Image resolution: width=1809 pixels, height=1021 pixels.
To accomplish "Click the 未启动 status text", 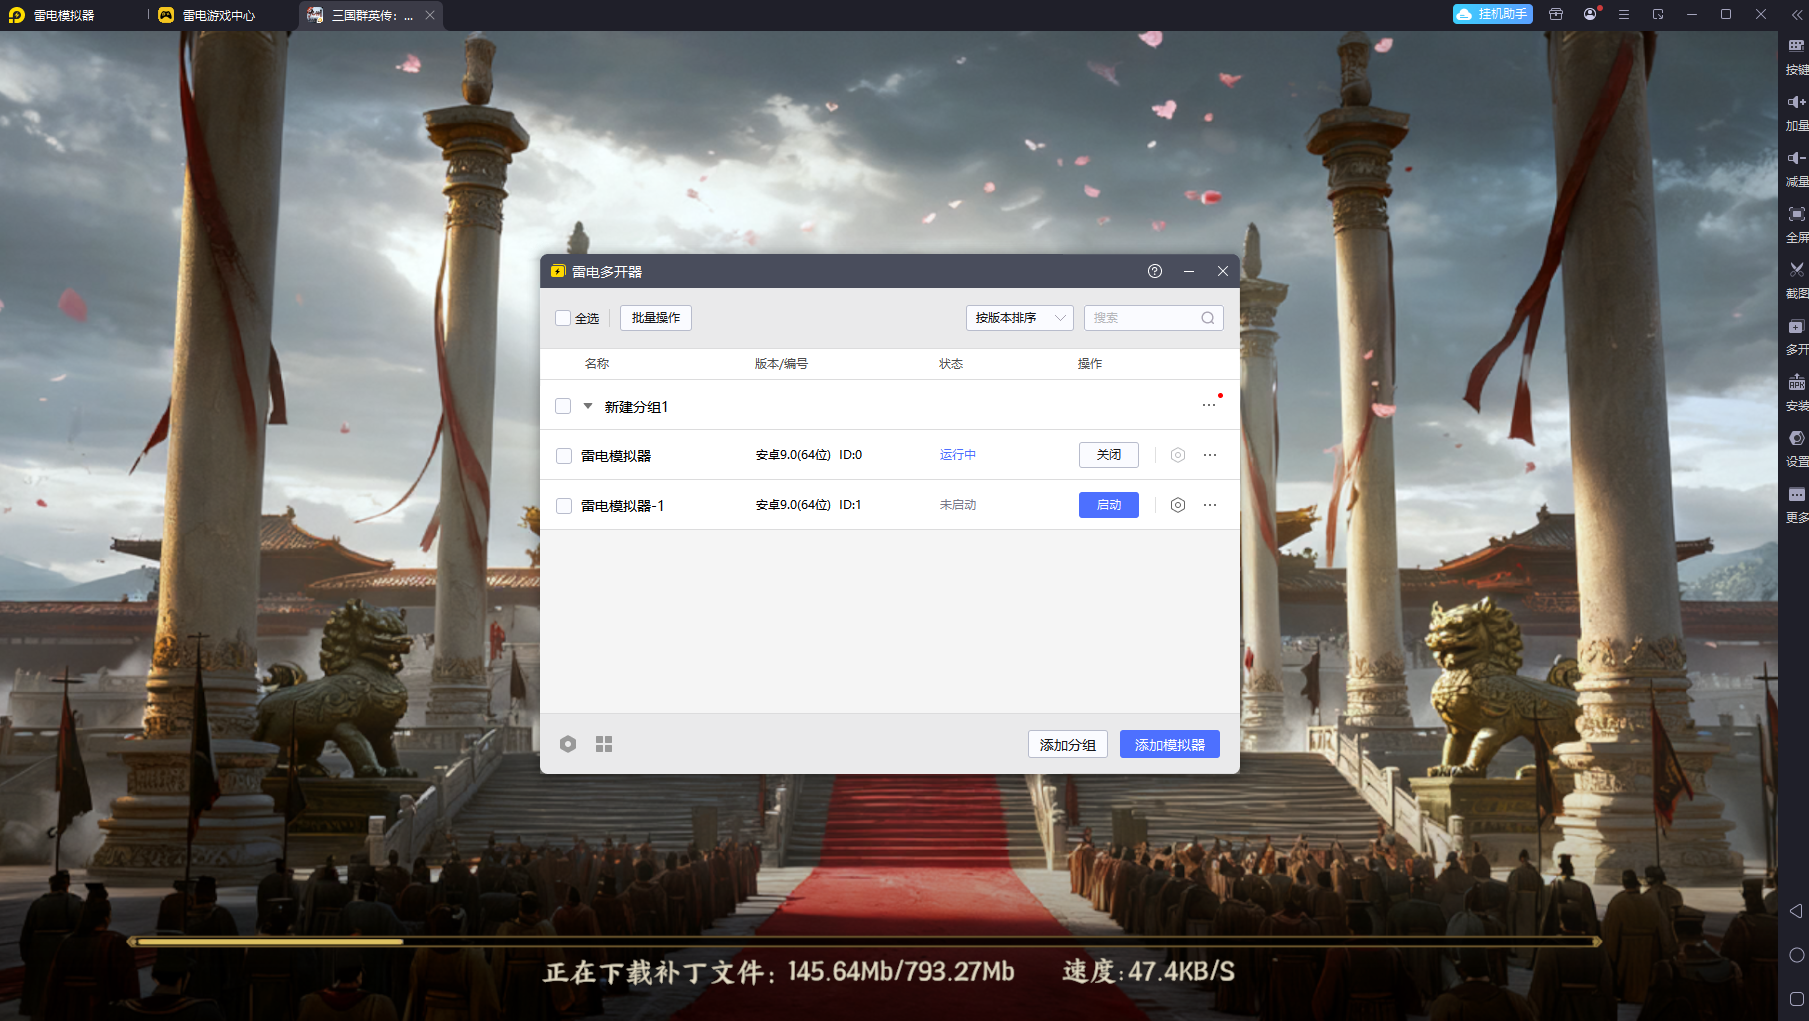I will point(958,505).
